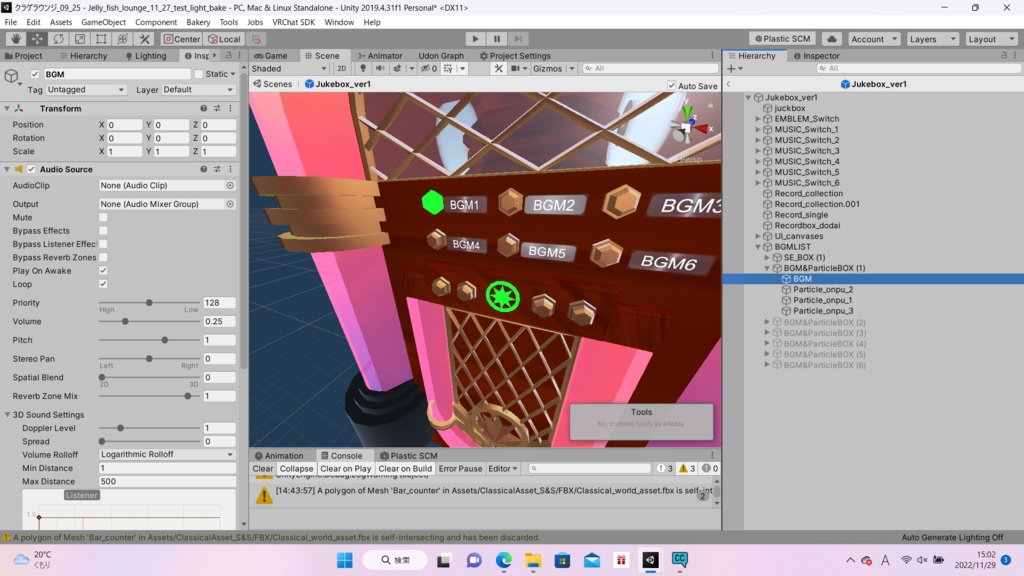Click Clear on Play in the Console
Screen dimensions: 1024x576
[x=345, y=468]
